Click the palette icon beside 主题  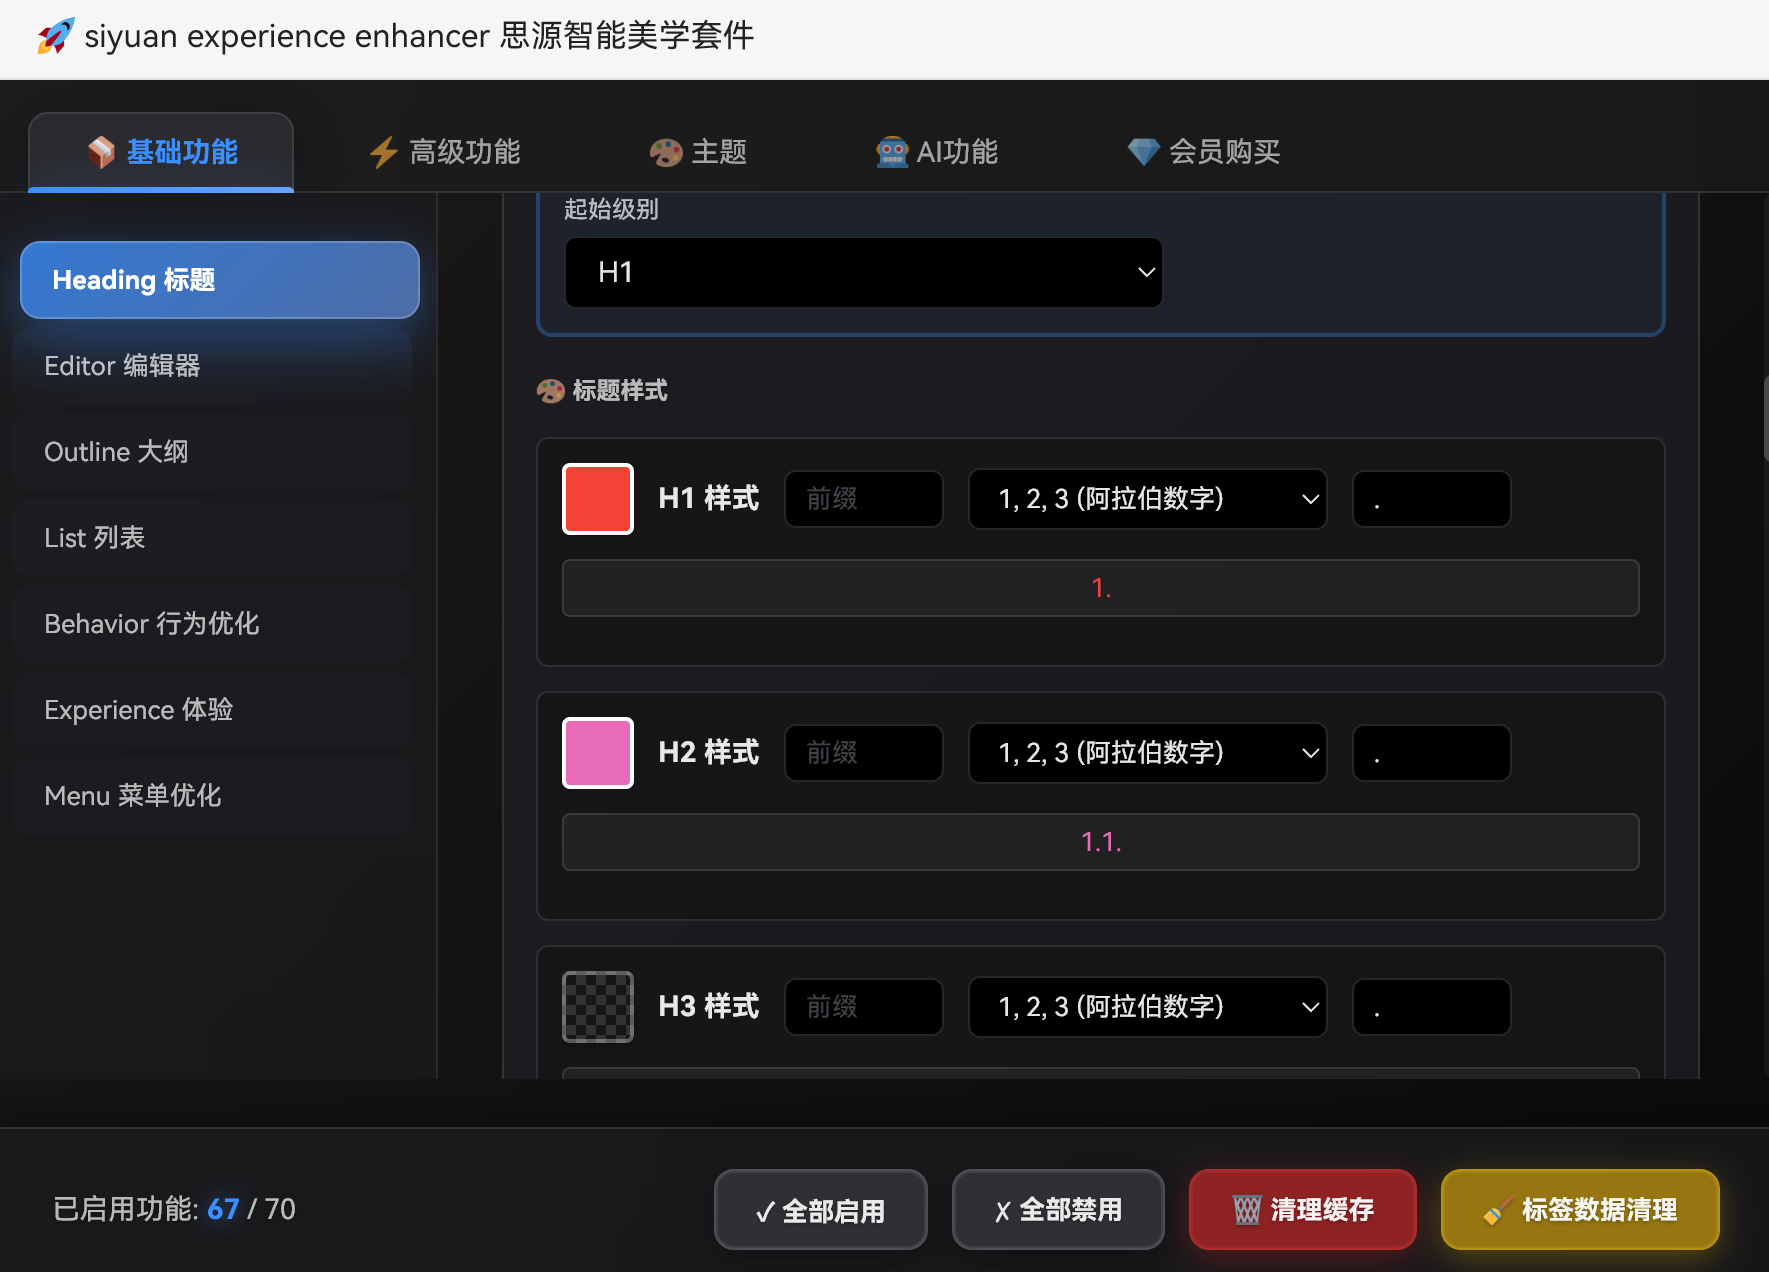(666, 152)
